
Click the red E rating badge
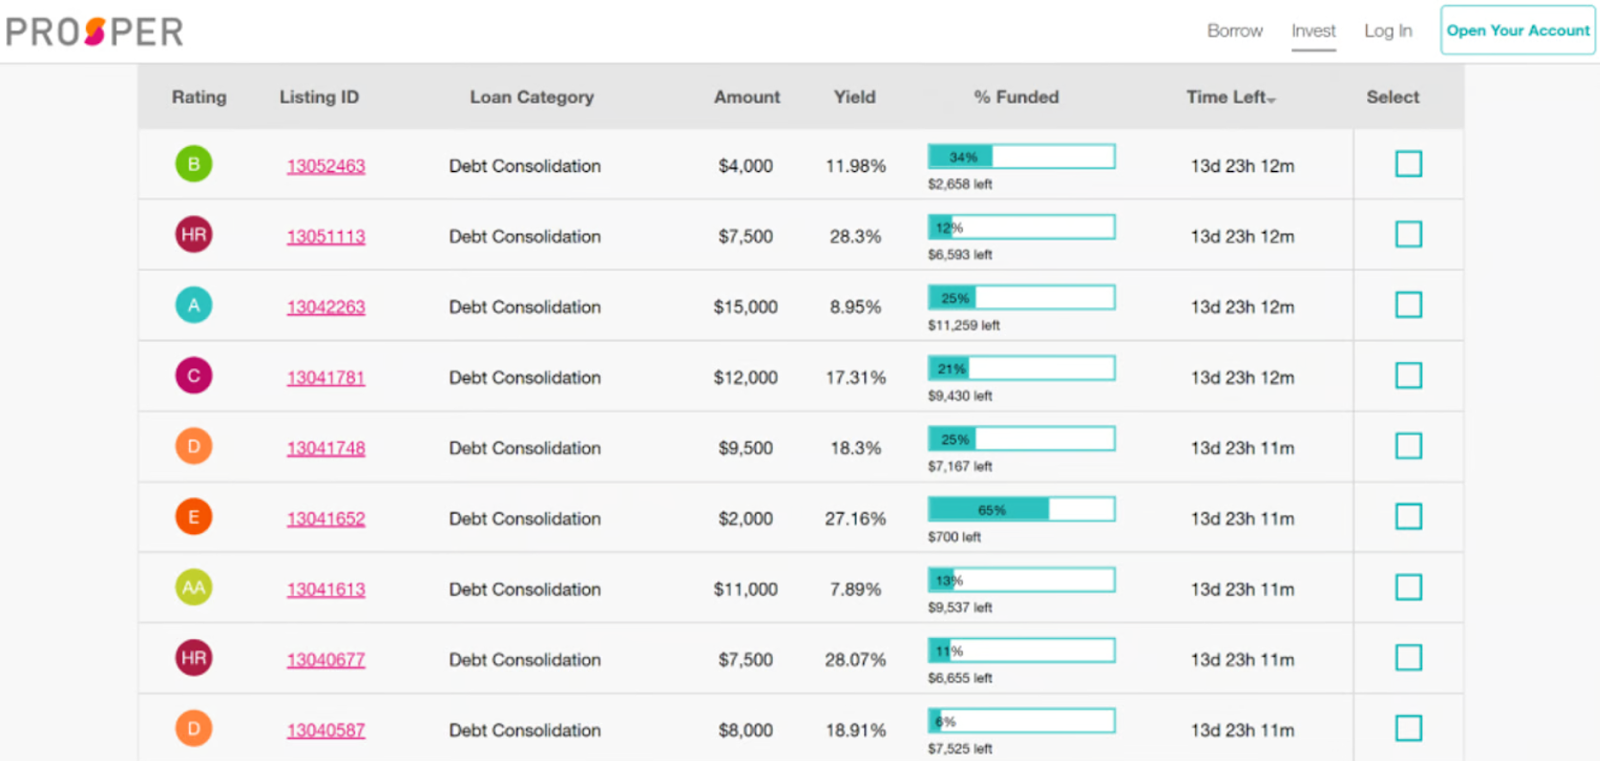coord(194,517)
